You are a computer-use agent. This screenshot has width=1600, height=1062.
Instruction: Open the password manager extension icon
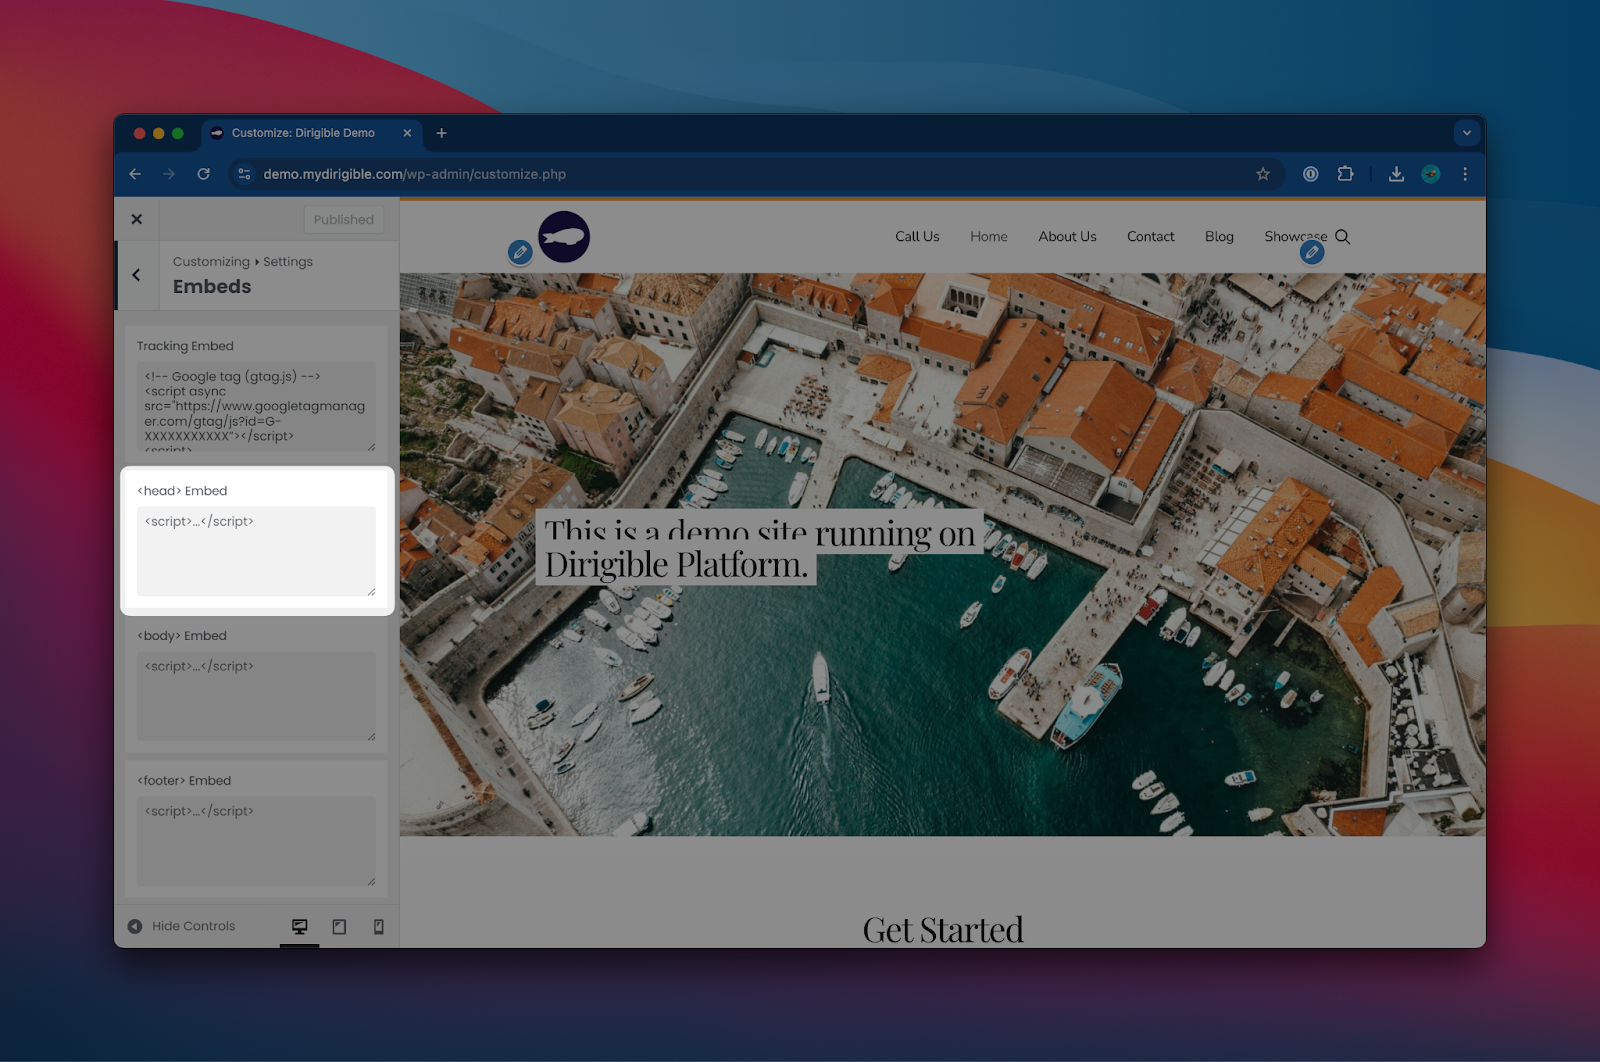point(1310,174)
